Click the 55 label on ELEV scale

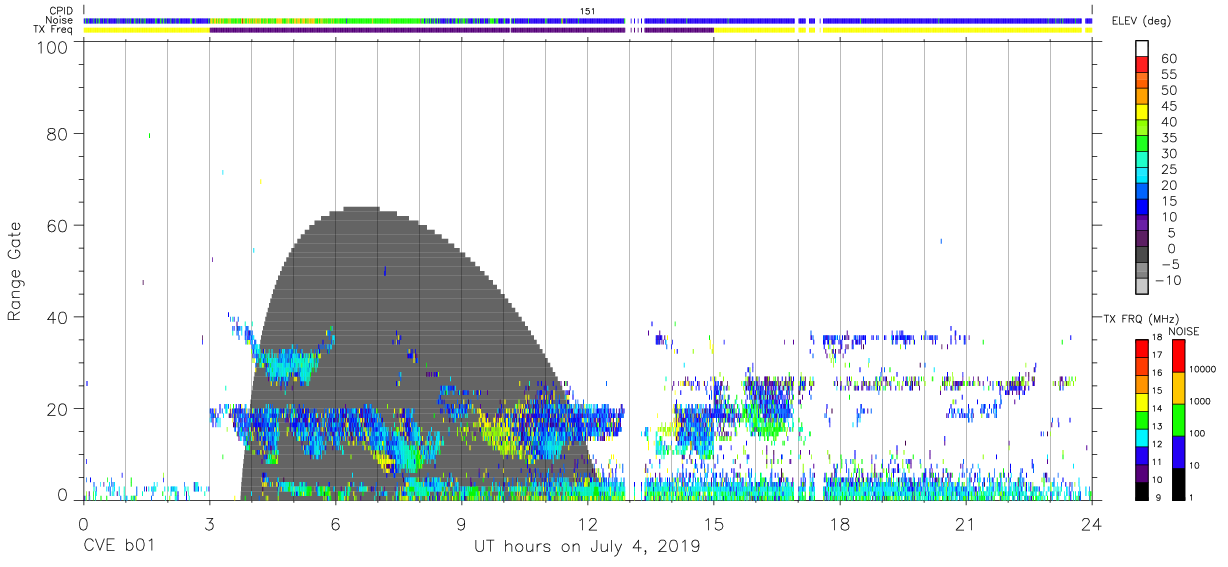point(1169,75)
